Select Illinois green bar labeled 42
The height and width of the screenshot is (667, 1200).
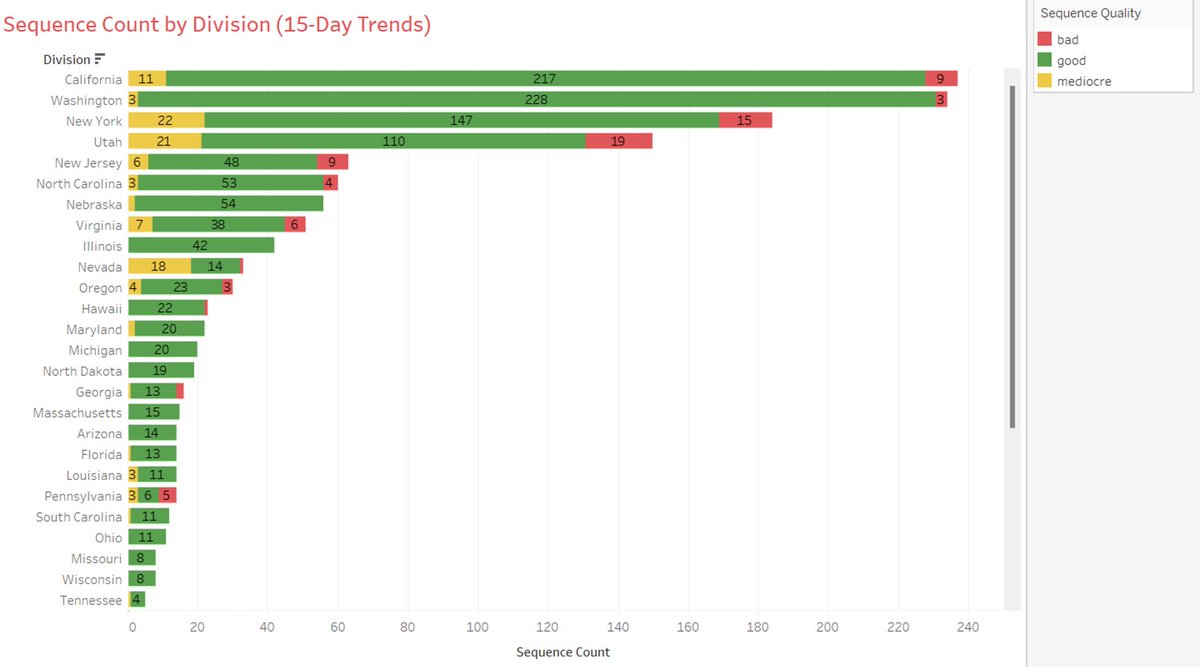coord(201,246)
